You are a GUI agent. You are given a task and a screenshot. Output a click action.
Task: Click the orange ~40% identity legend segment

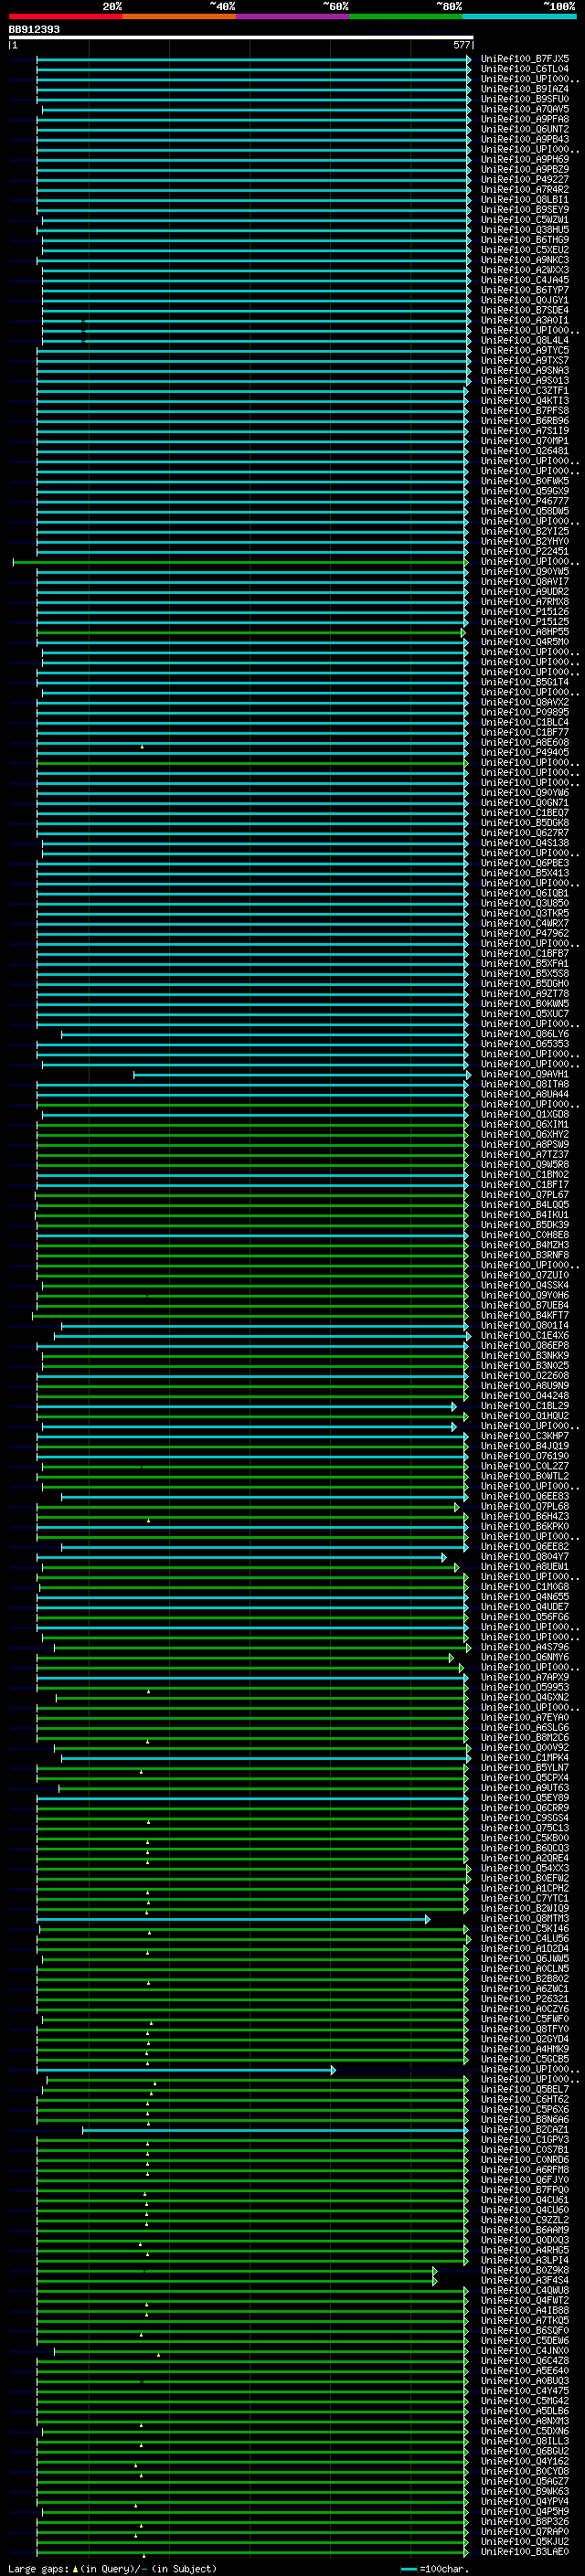180,16
